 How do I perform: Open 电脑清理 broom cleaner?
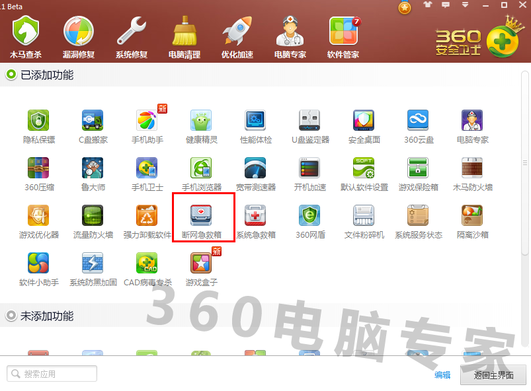tap(185, 37)
